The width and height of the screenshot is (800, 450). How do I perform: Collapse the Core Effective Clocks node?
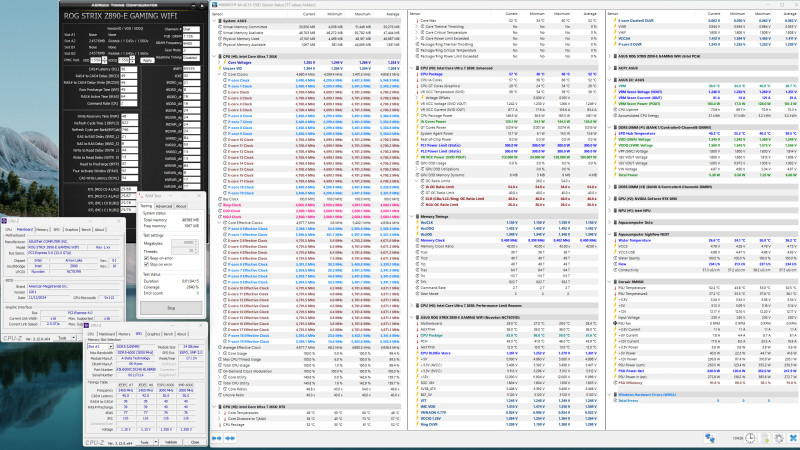click(x=220, y=223)
